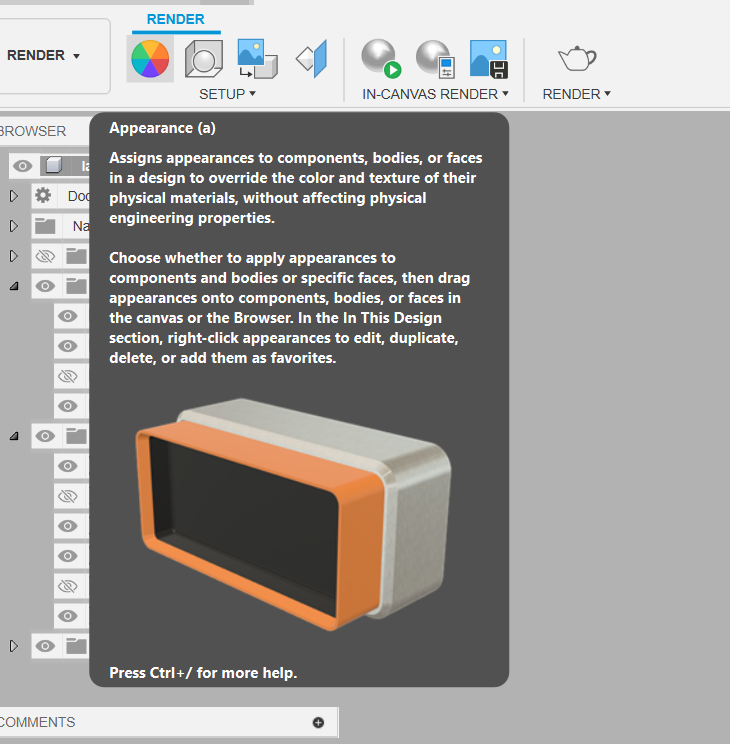Hide the first child of first expanded folder
The image size is (730, 744).
tap(67, 316)
